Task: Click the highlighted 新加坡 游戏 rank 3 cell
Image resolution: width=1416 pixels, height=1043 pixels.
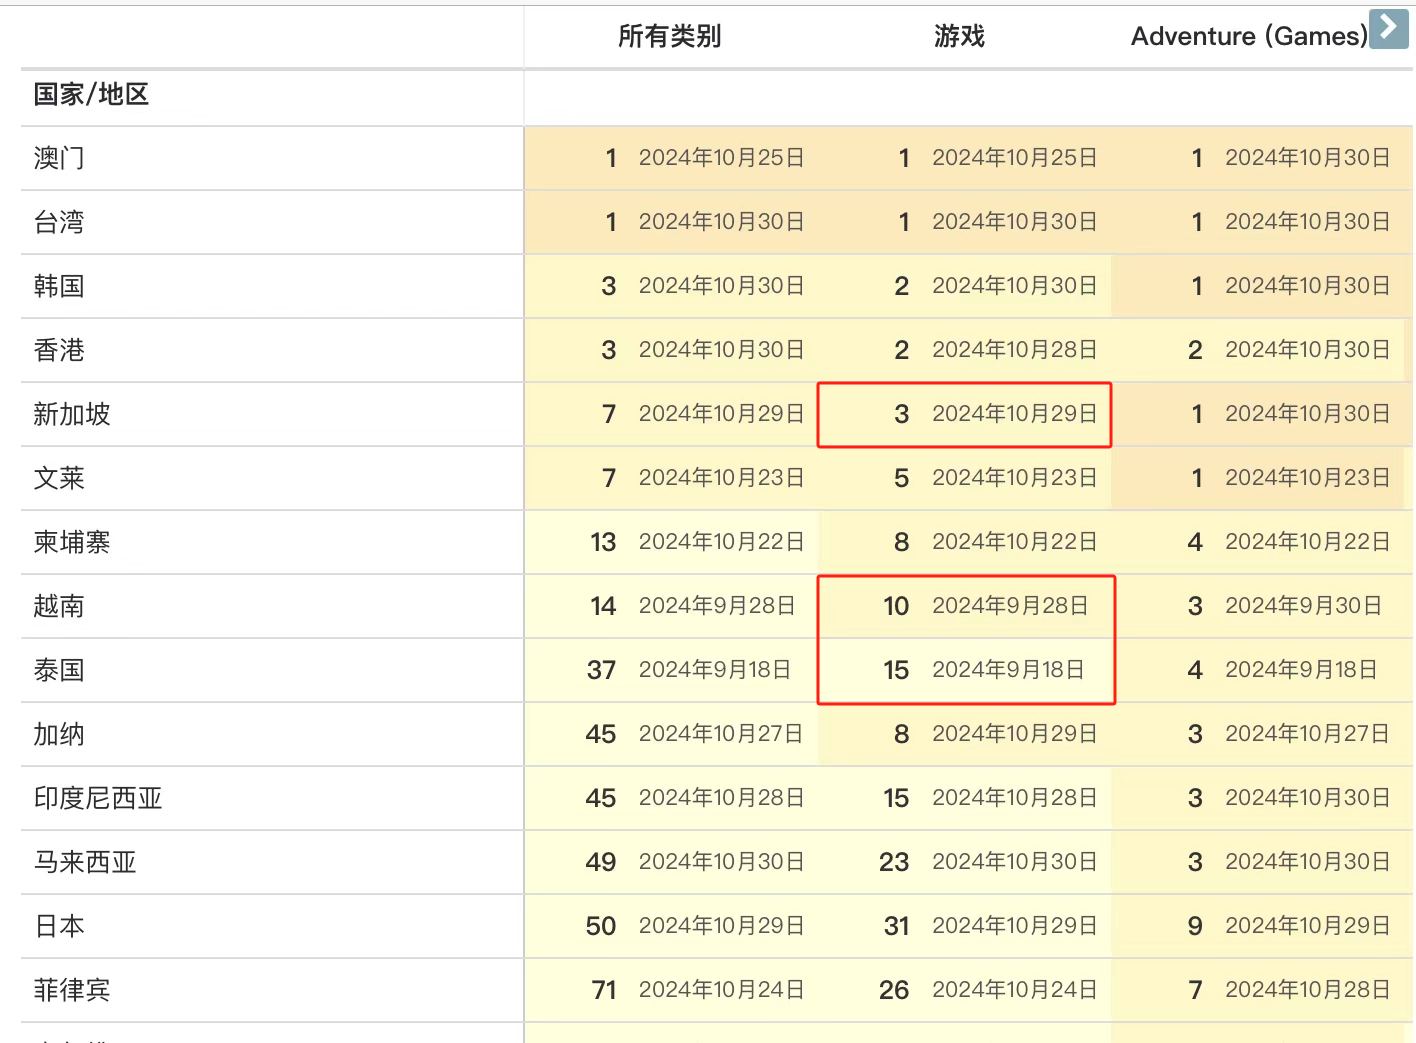Action: (x=964, y=414)
